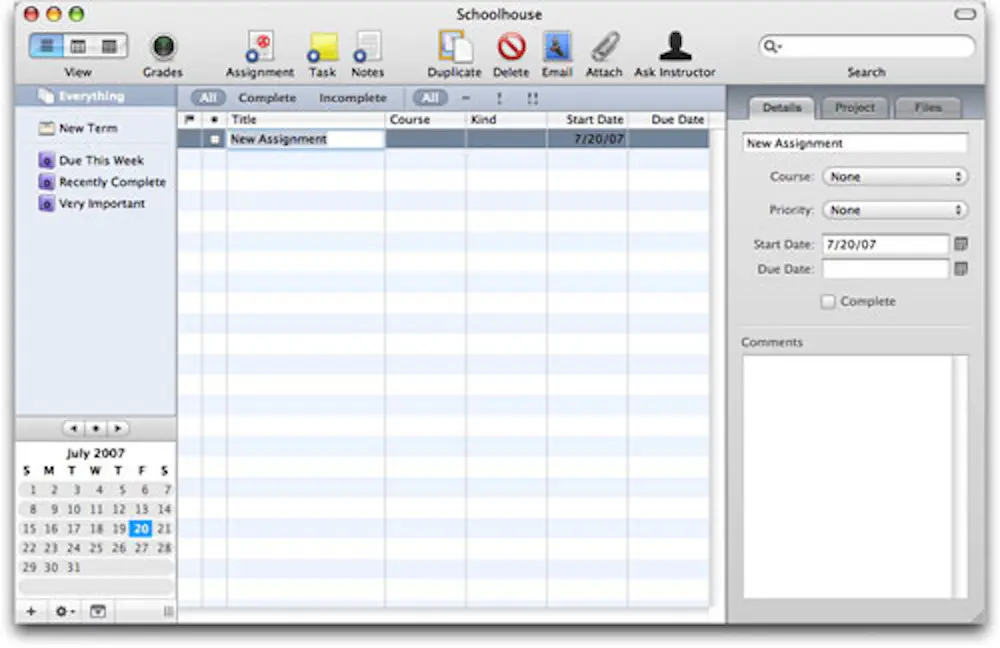Click Ask Instructor icon
Image resolution: width=1000 pixels, height=648 pixels.
674,48
